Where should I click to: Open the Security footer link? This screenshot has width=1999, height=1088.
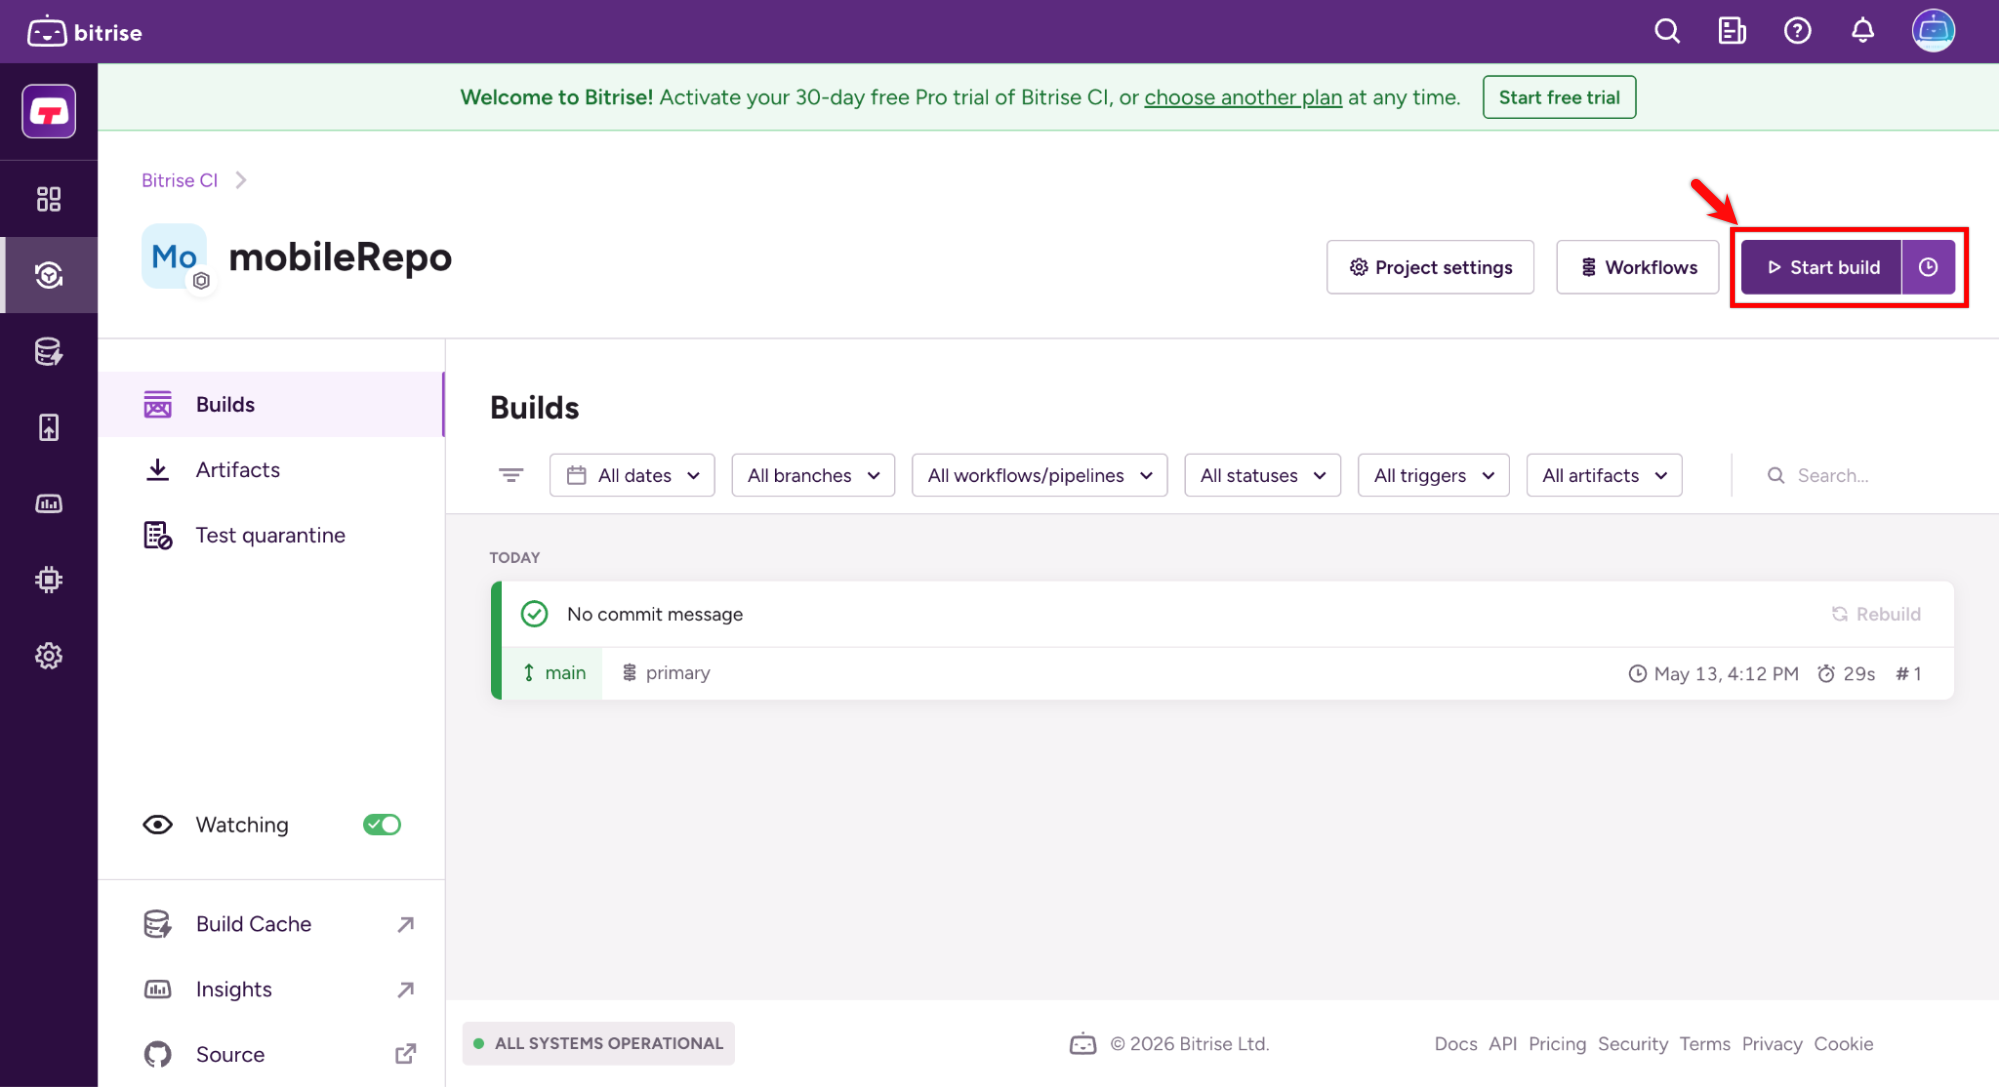(x=1633, y=1044)
